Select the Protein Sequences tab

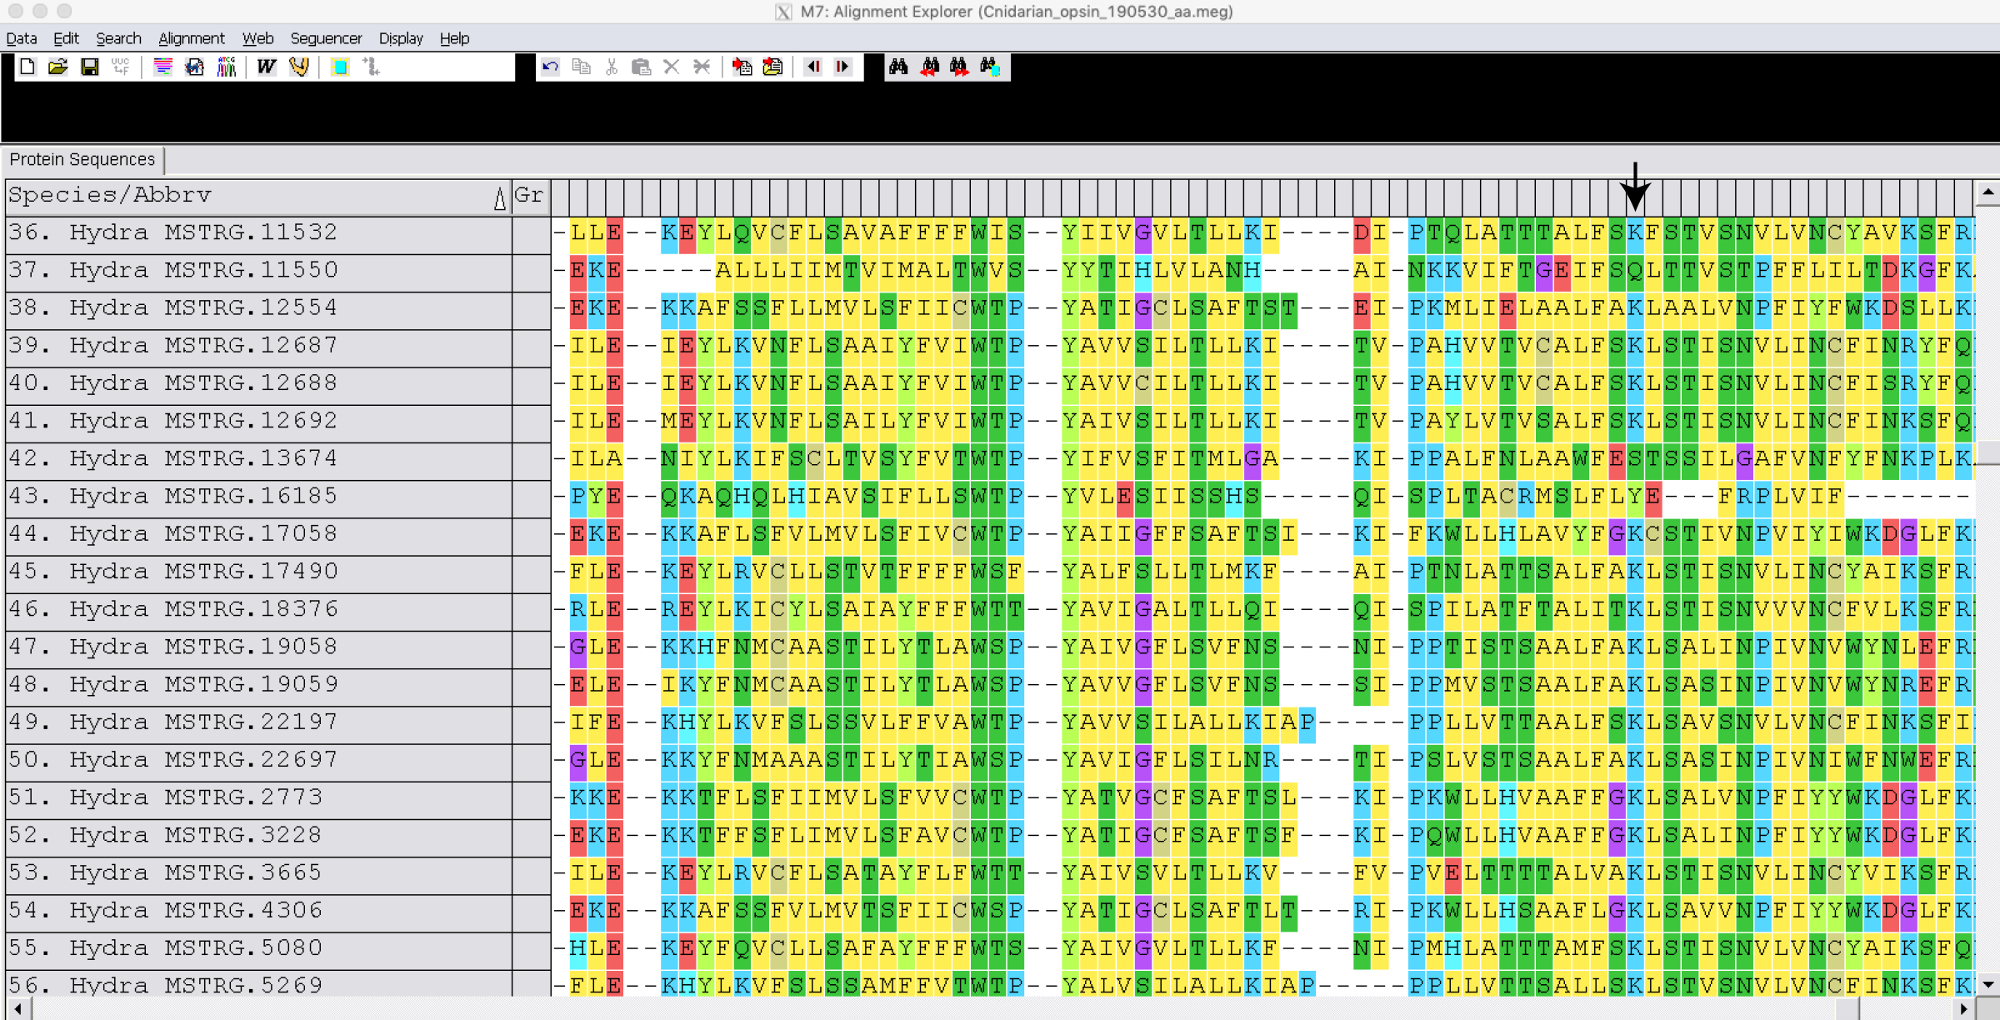click(83, 160)
